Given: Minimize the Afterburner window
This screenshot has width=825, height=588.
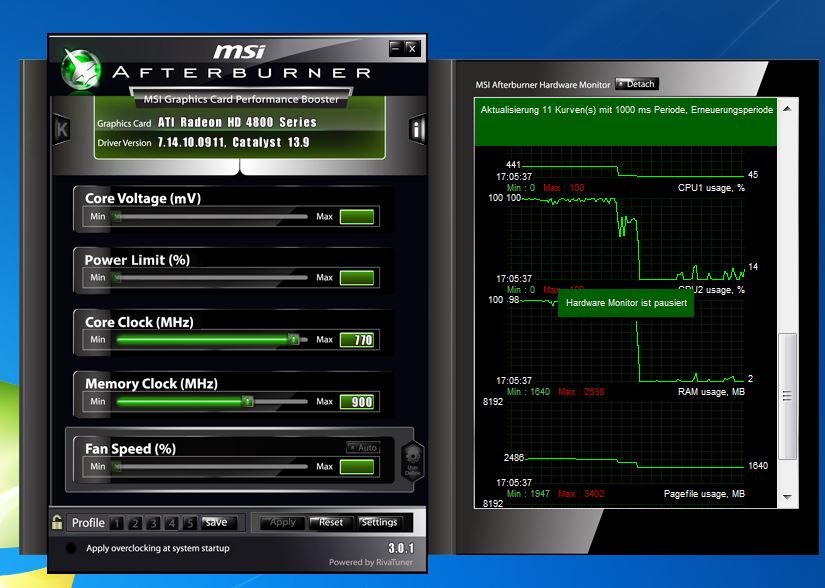Looking at the screenshot, I should point(396,48).
